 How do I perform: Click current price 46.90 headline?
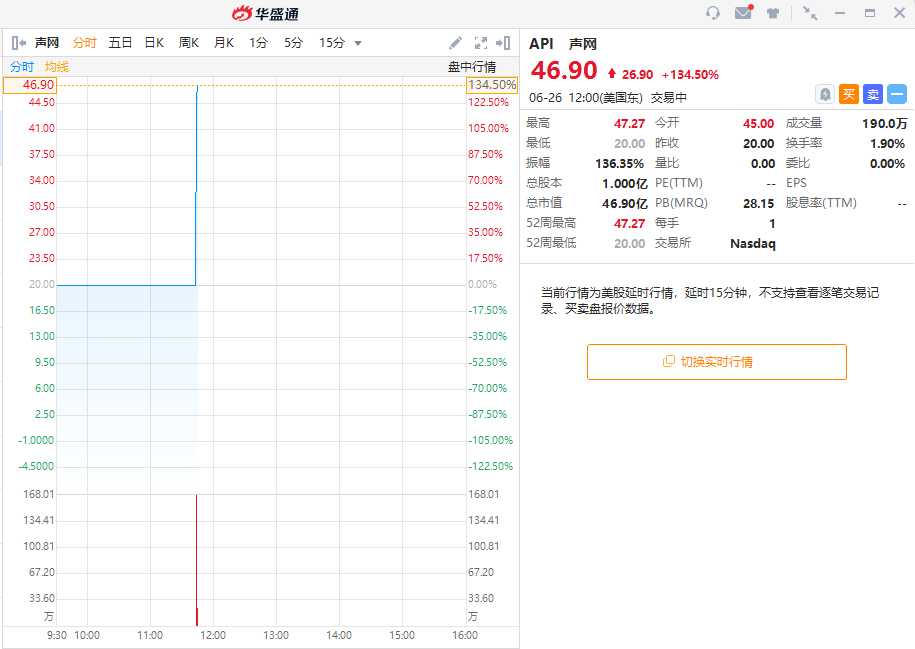coord(564,71)
